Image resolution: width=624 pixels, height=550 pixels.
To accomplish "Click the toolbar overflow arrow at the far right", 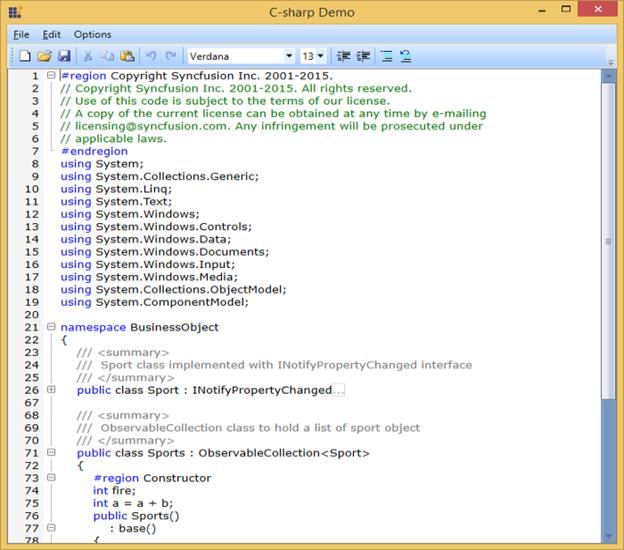I will point(611,62).
